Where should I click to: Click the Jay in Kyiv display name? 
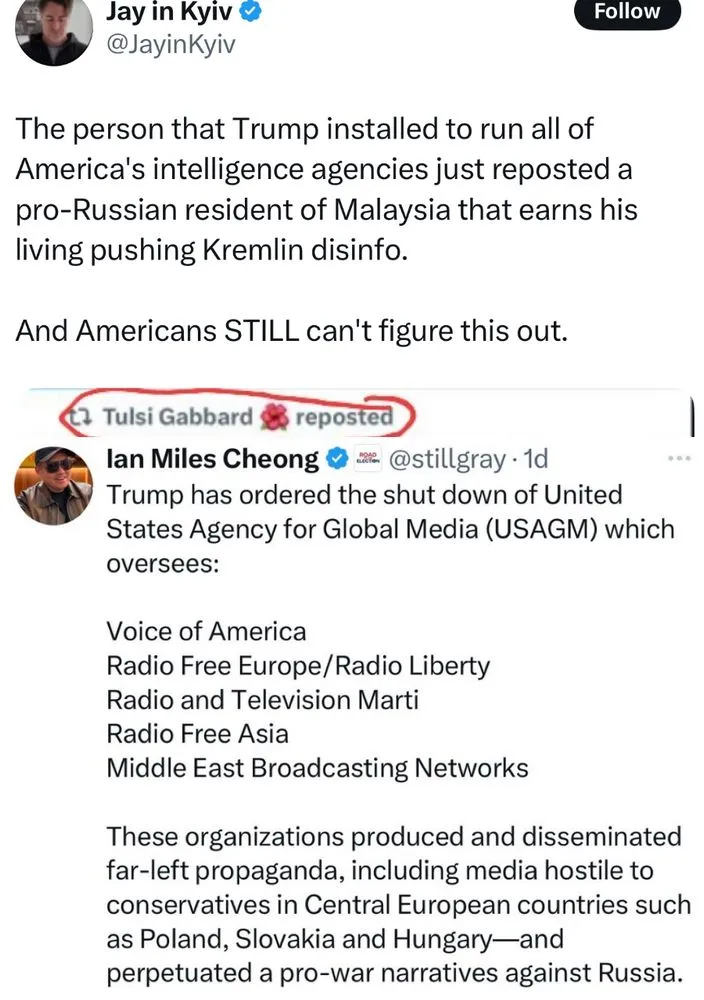[x=168, y=14]
